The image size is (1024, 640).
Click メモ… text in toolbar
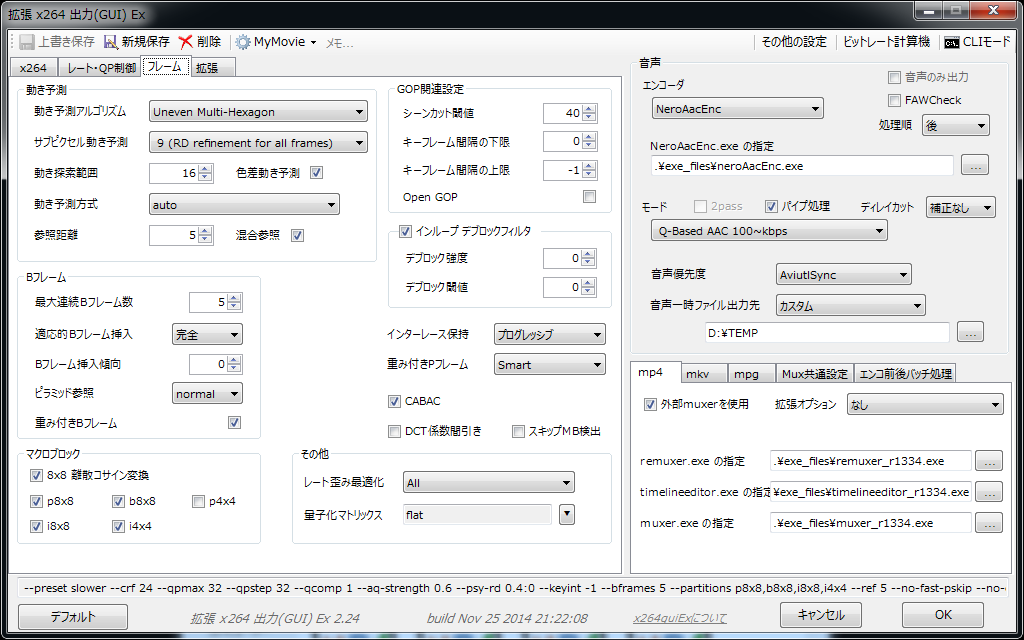339,43
